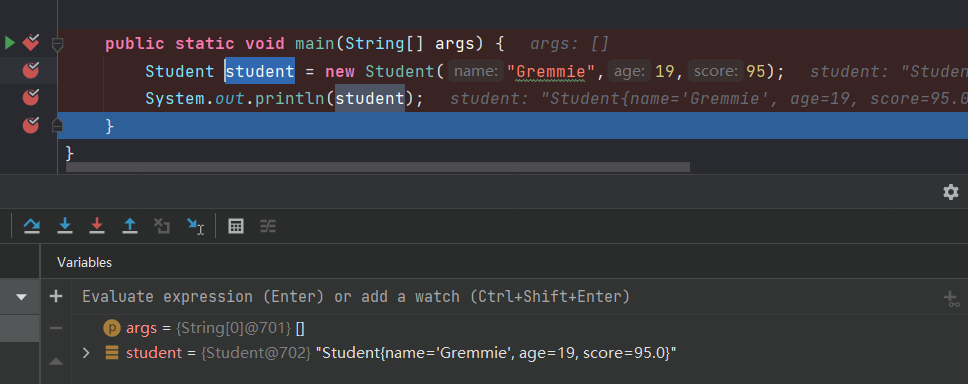Select the Variables tab

(85, 262)
